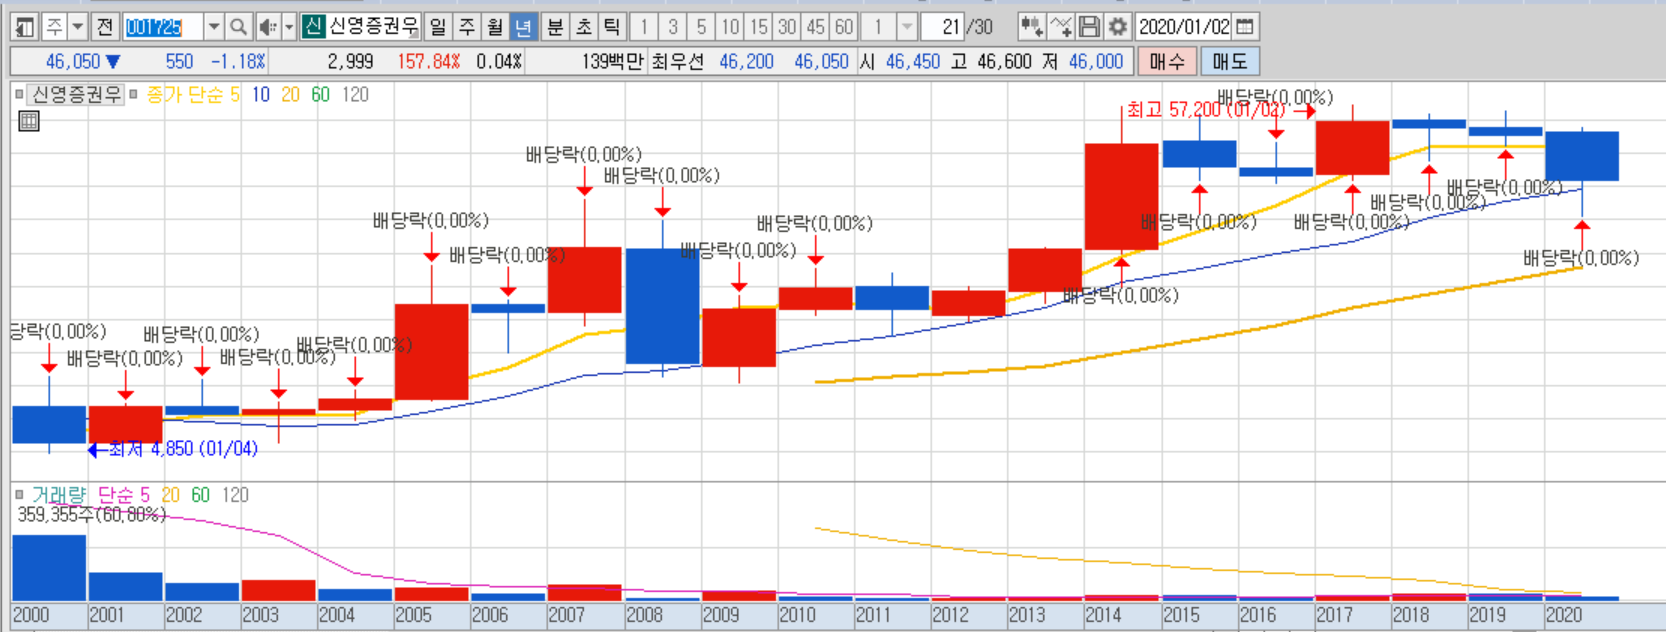The height and width of the screenshot is (632, 1666).
Task: Click the 2008 blue candlestick body
Action: click(662, 306)
